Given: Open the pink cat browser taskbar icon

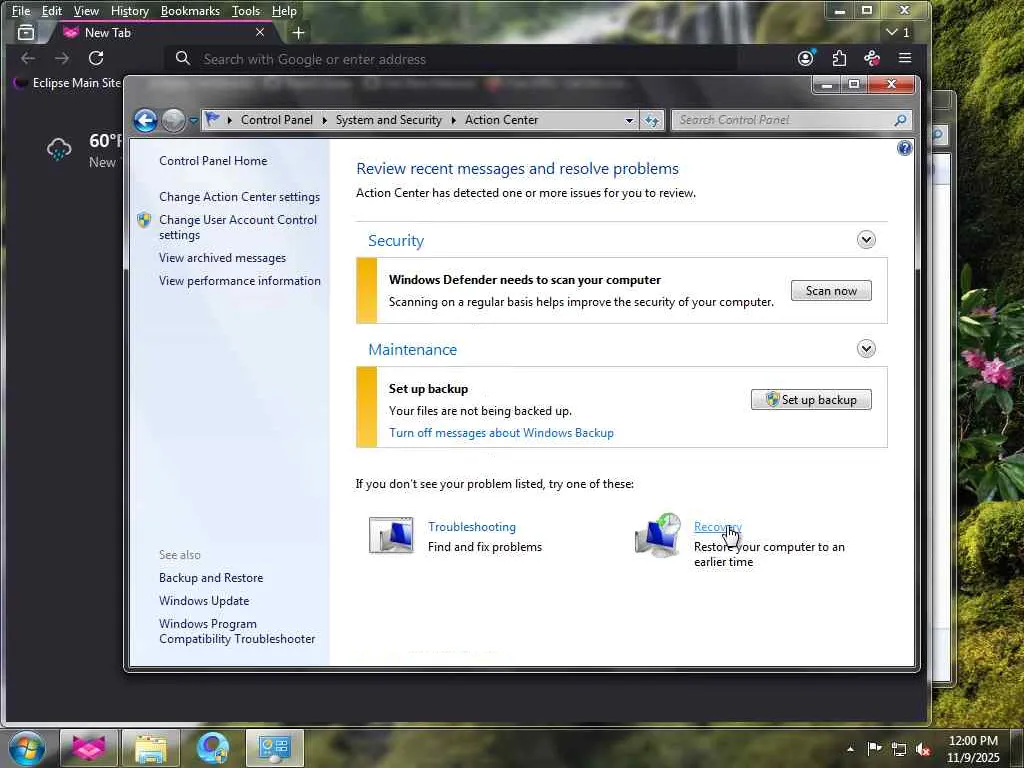Looking at the screenshot, I should 89,748.
